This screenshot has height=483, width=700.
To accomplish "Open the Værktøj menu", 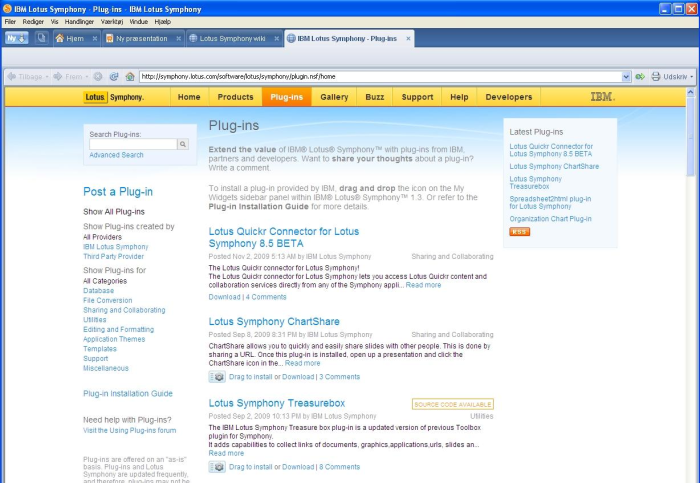I will [x=112, y=21].
